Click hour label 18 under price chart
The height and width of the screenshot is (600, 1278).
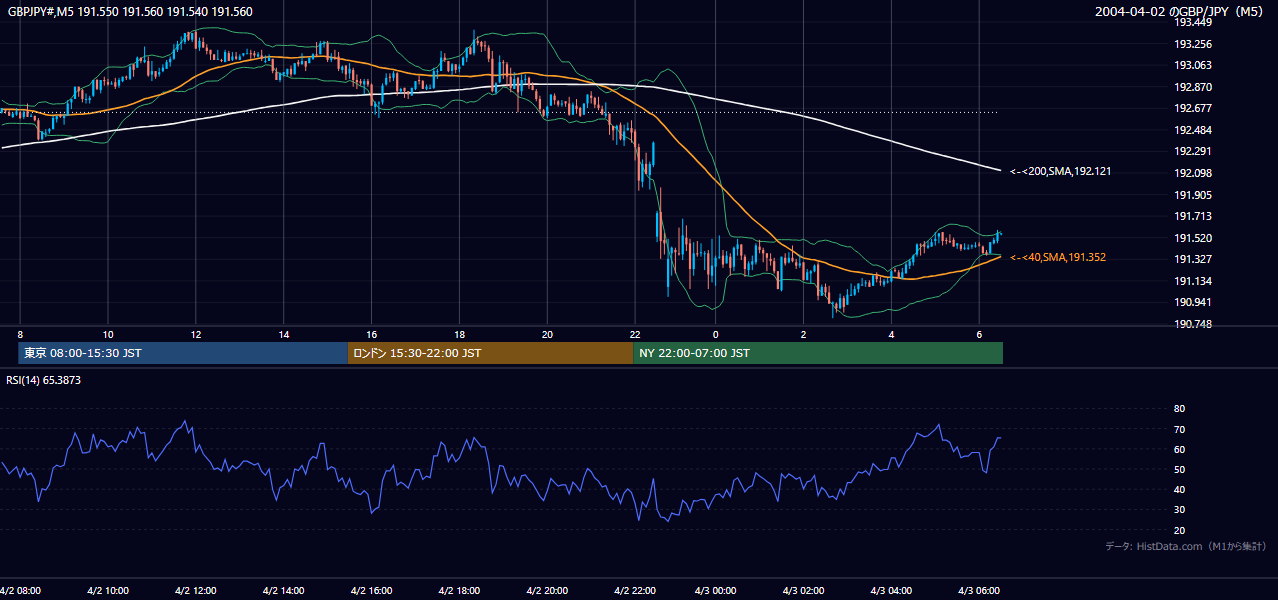point(459,333)
